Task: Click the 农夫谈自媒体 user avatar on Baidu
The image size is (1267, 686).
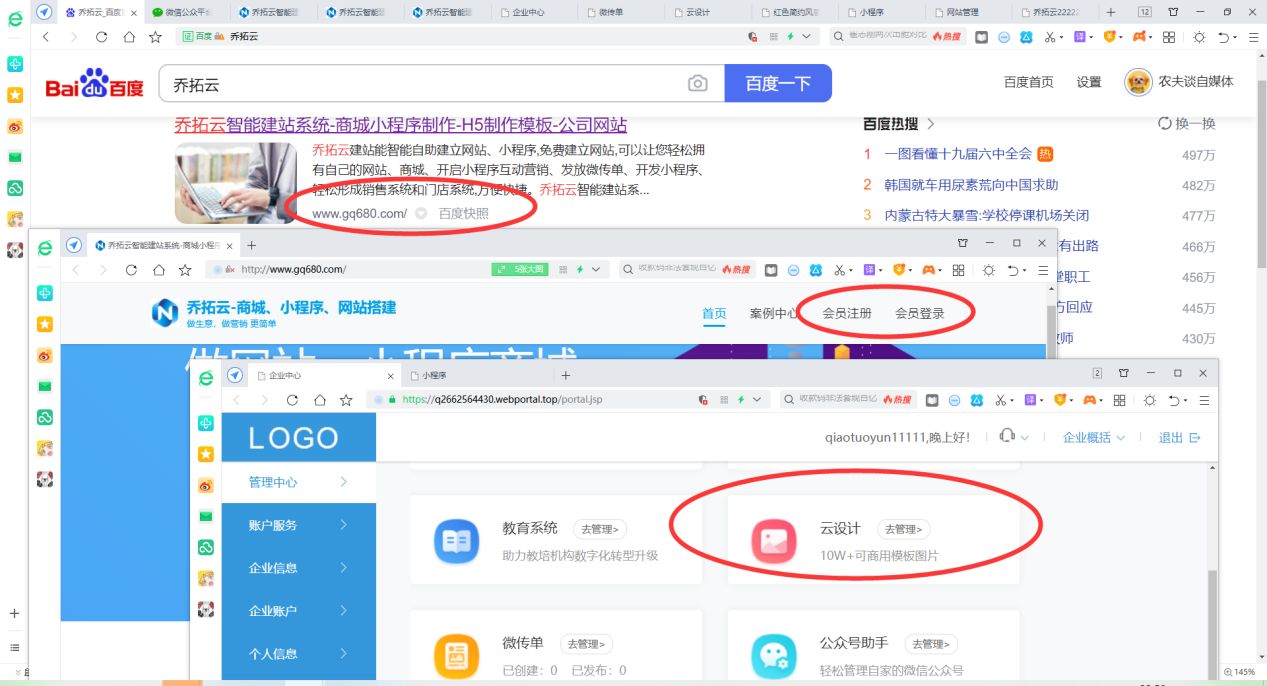Action: tap(1138, 82)
